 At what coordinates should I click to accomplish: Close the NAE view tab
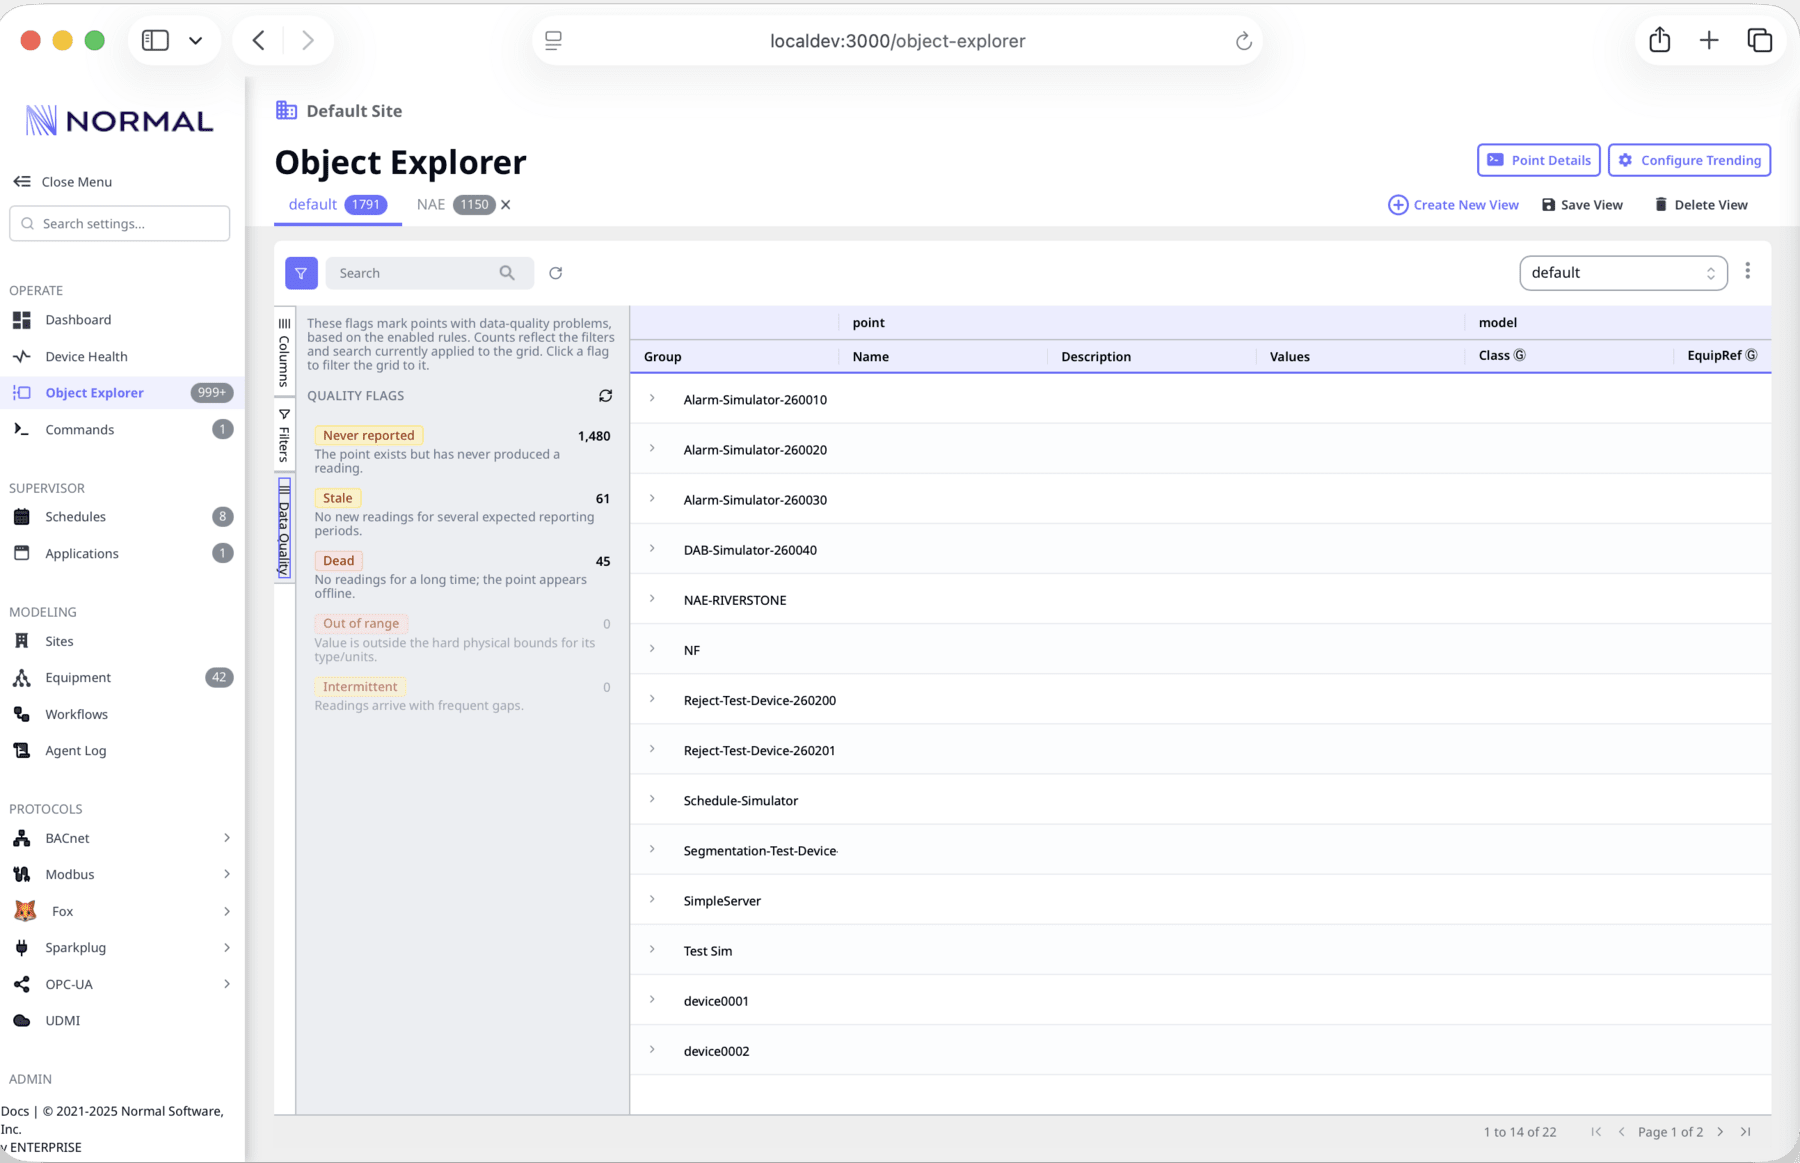pyautogui.click(x=506, y=205)
